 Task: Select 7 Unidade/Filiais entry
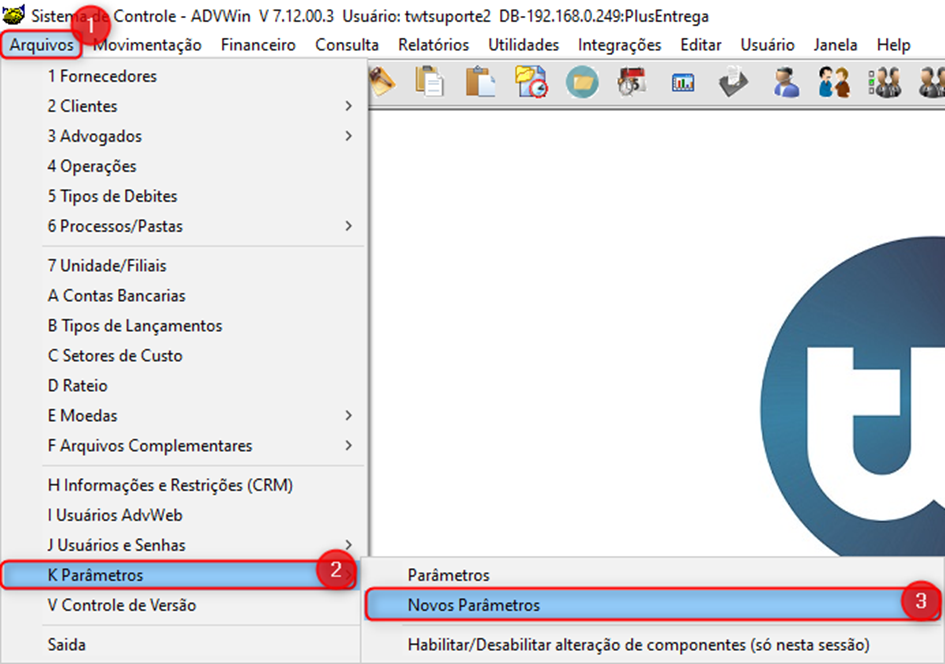tap(184, 265)
